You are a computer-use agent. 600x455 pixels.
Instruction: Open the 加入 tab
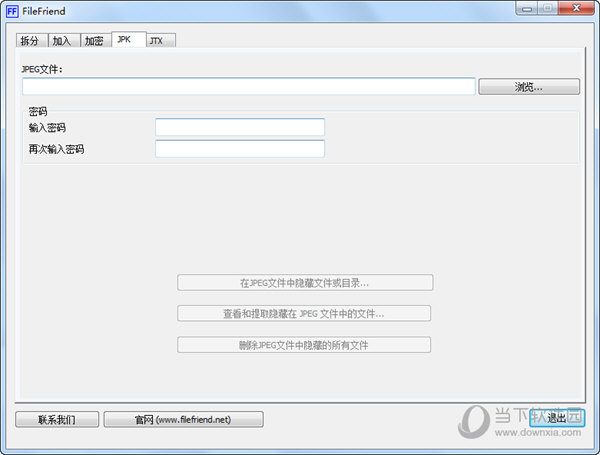(x=64, y=41)
